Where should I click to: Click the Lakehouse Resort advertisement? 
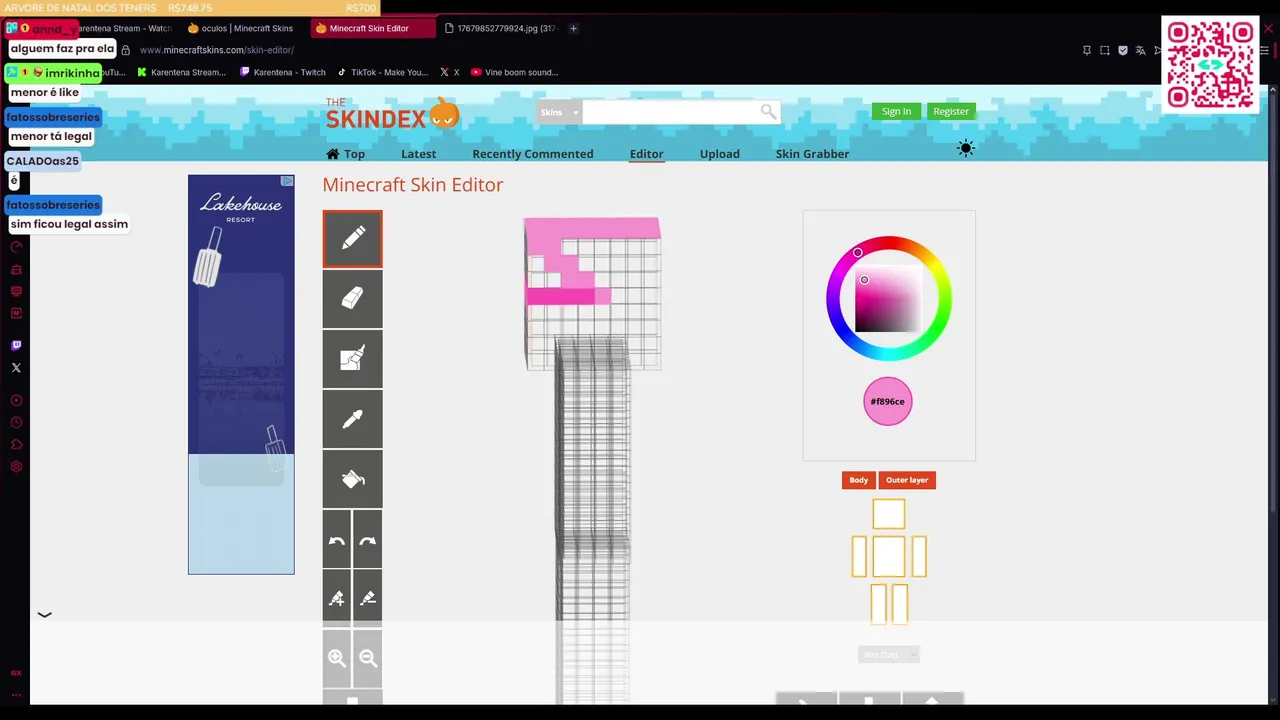[x=241, y=375]
